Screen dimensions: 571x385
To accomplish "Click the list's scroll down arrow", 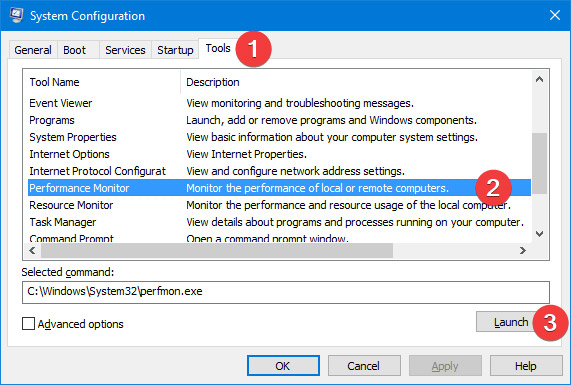I will pos(539,233).
